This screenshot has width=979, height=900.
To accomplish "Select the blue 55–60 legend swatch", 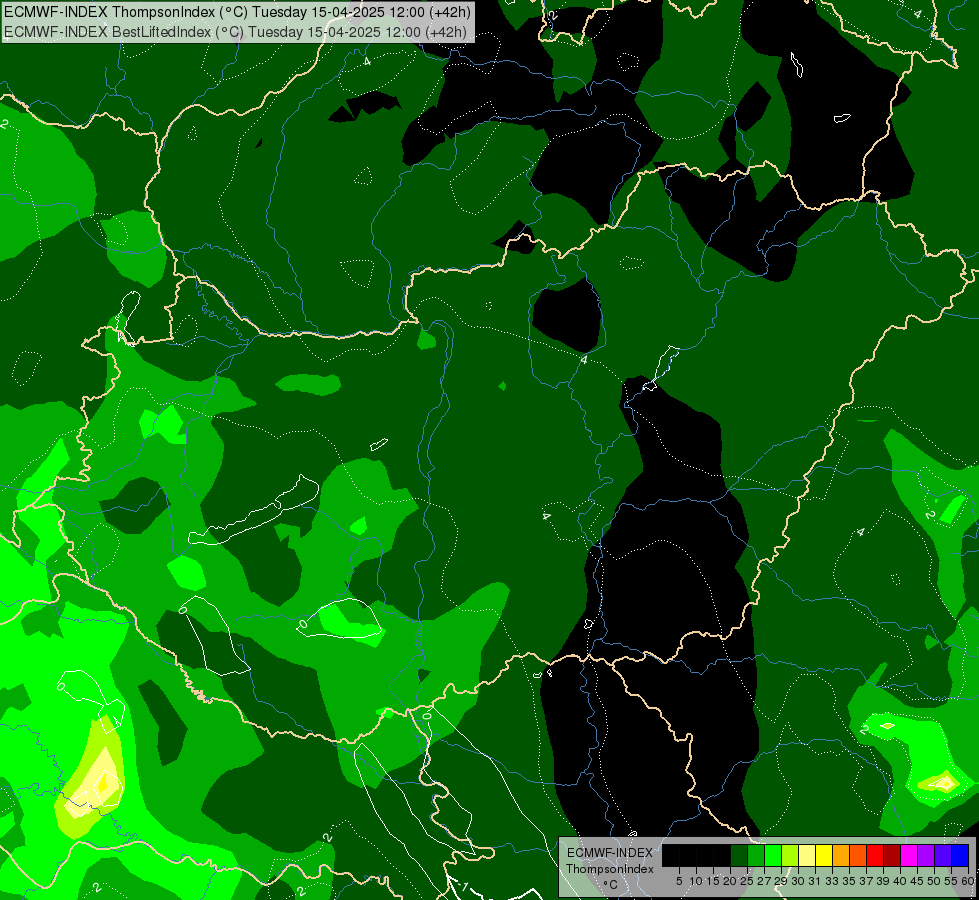I will 960,855.
